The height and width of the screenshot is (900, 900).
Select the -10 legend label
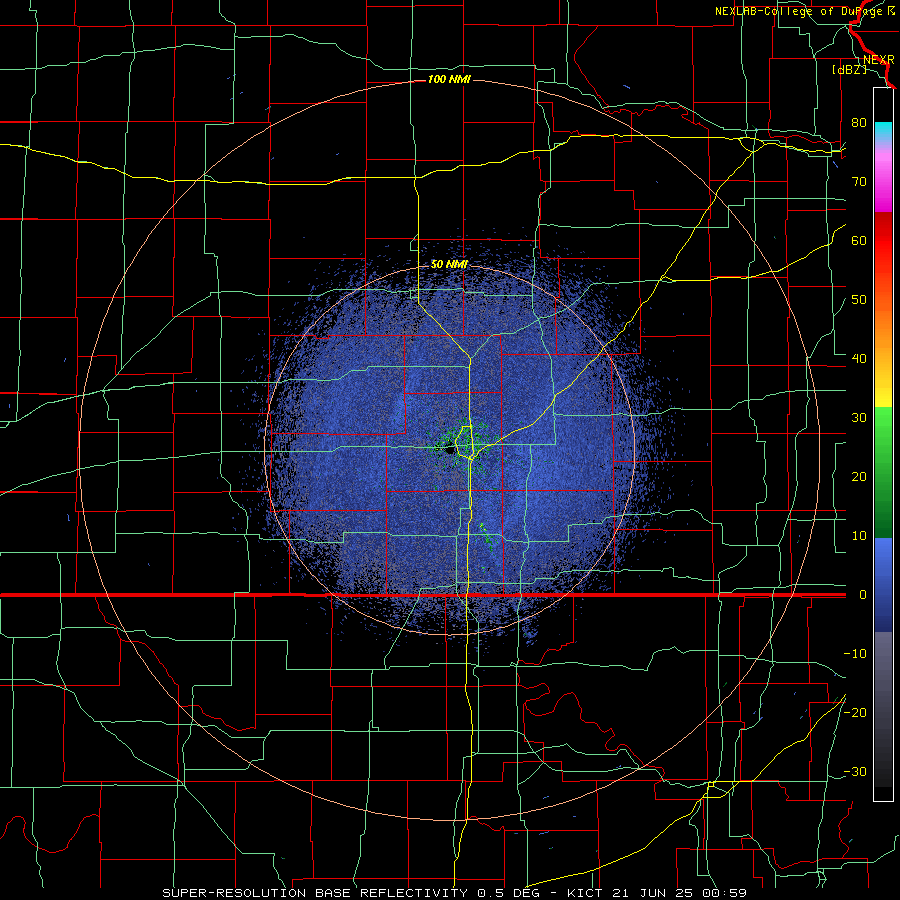(855, 654)
